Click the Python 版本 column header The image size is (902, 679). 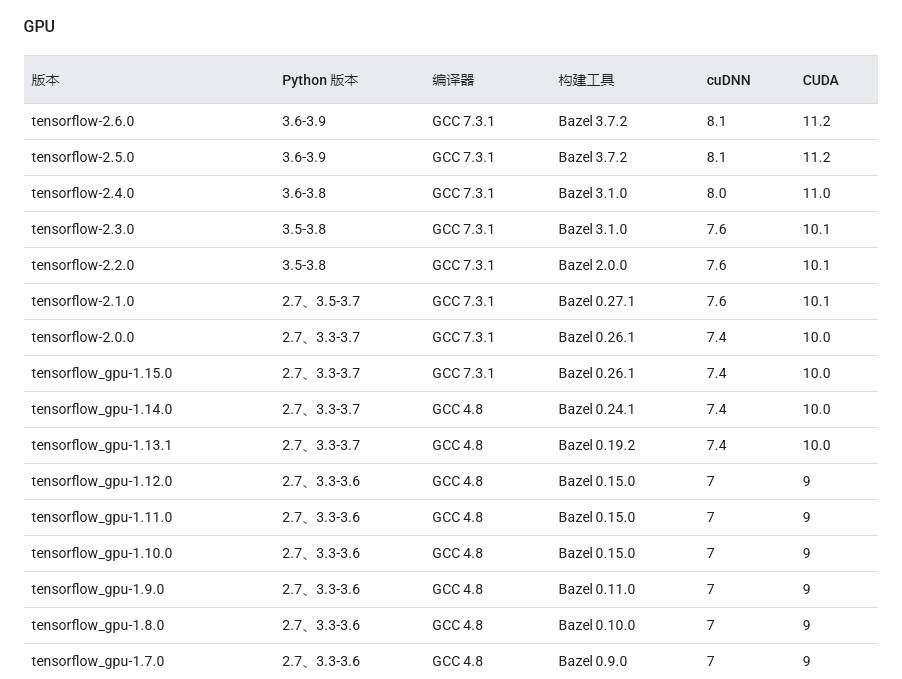coord(320,80)
